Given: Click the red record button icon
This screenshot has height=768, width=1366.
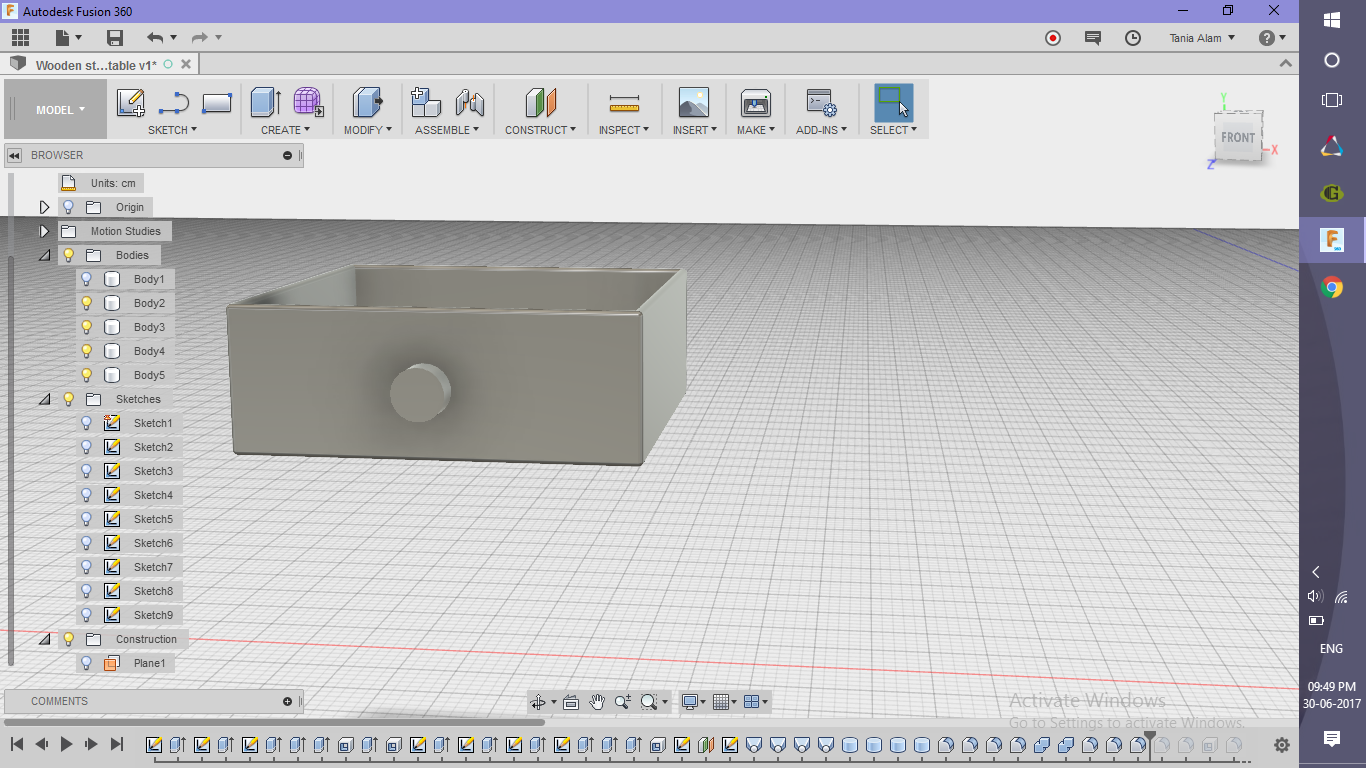Looking at the screenshot, I should click(x=1053, y=38).
